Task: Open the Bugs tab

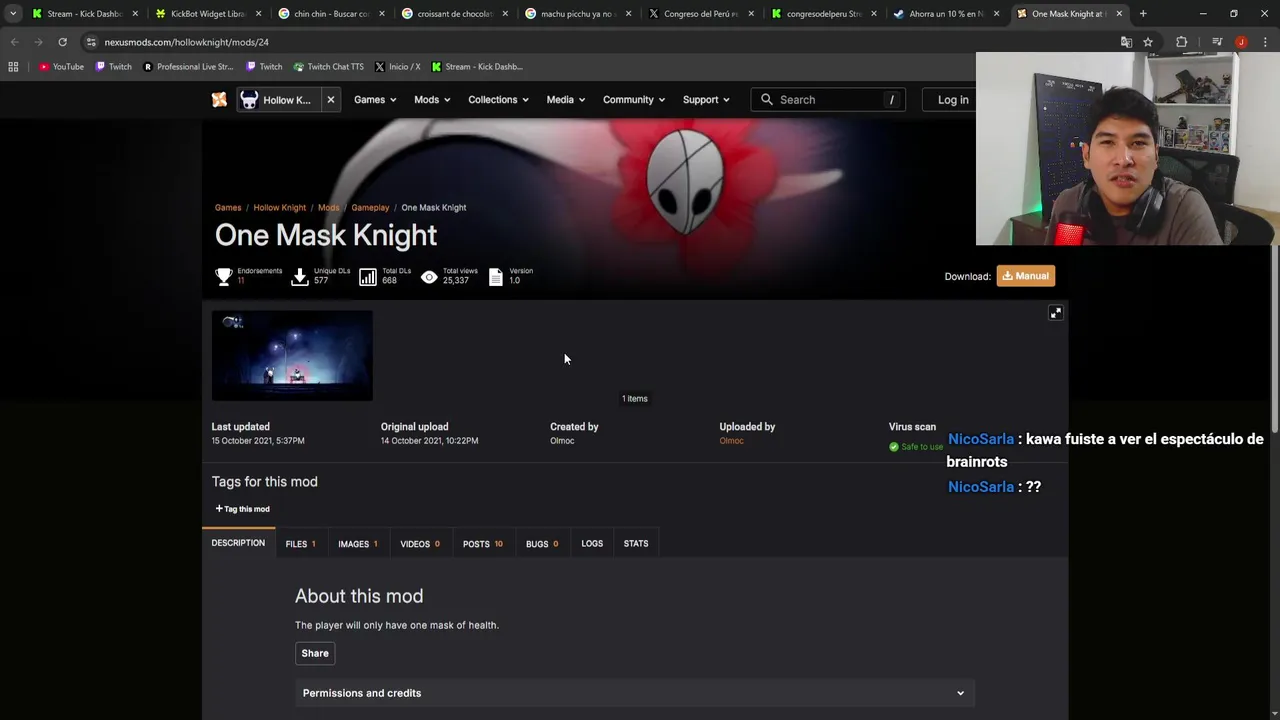Action: (542, 544)
